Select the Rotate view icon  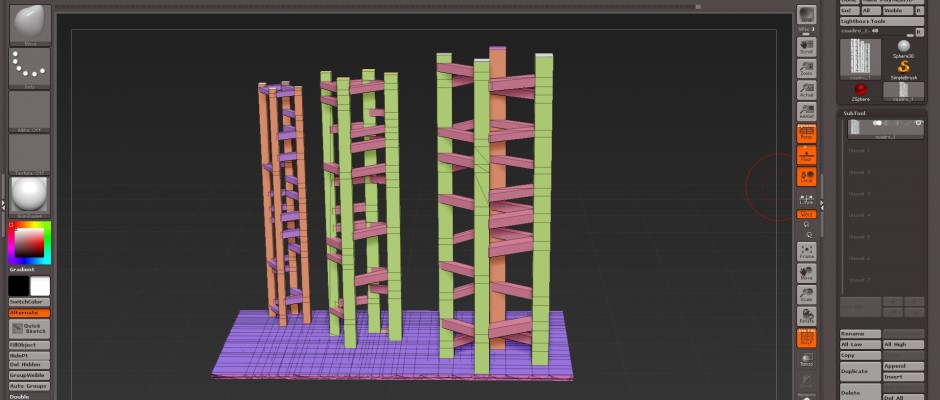tap(806, 317)
